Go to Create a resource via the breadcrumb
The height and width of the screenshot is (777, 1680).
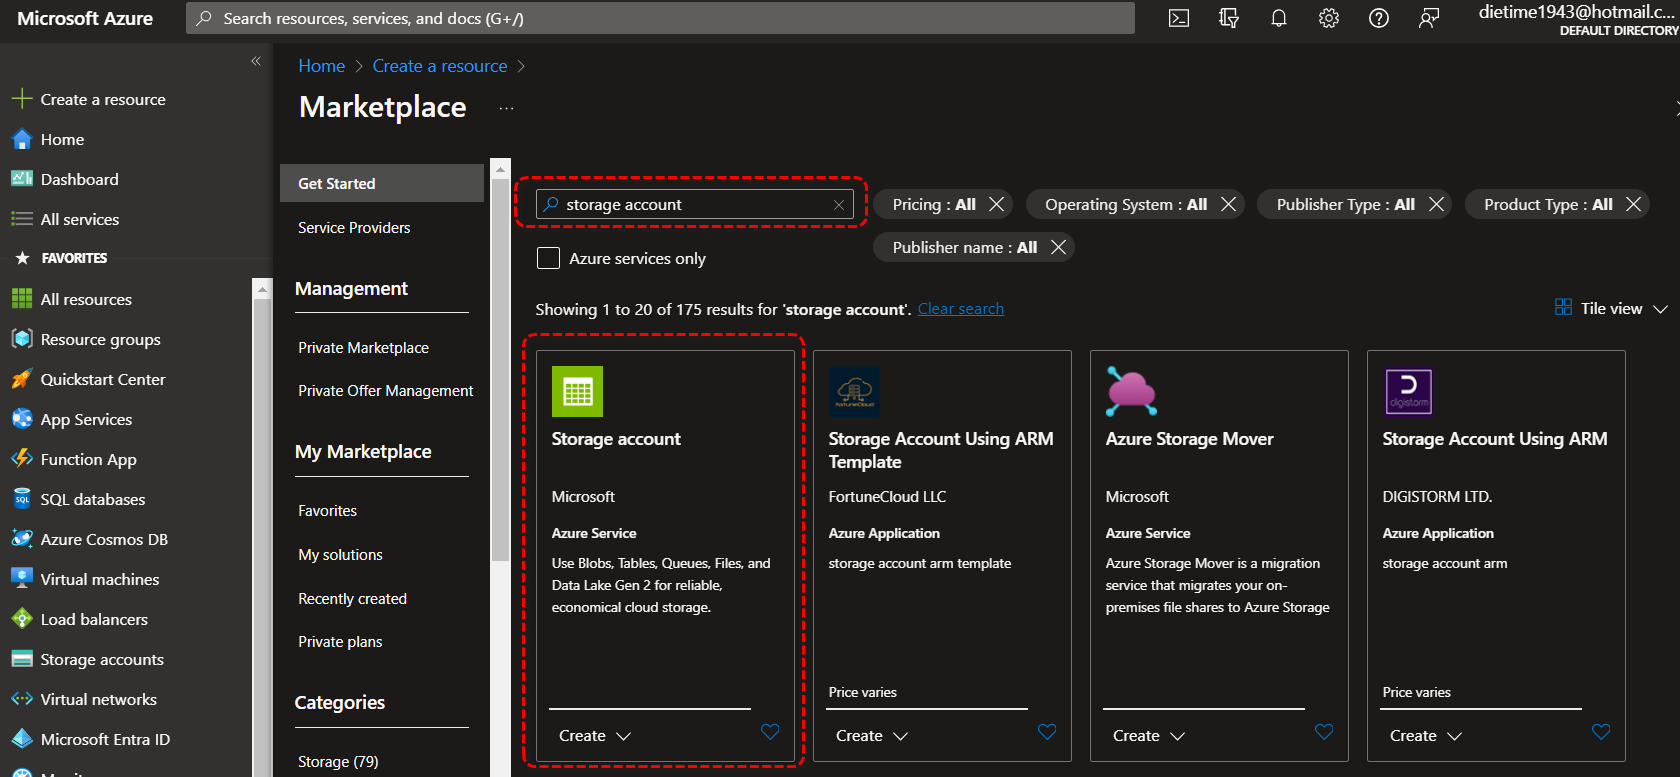[x=440, y=66]
